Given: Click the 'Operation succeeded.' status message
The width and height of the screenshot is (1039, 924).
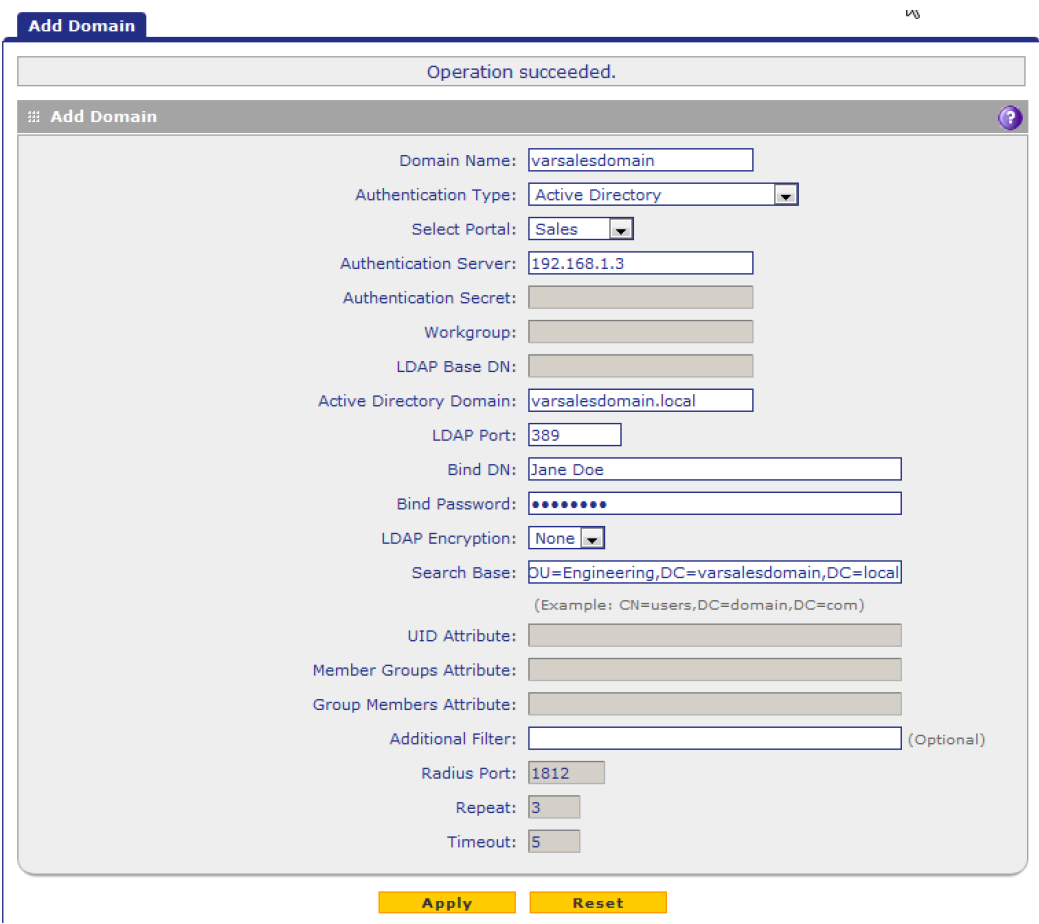Looking at the screenshot, I should coord(521,72).
